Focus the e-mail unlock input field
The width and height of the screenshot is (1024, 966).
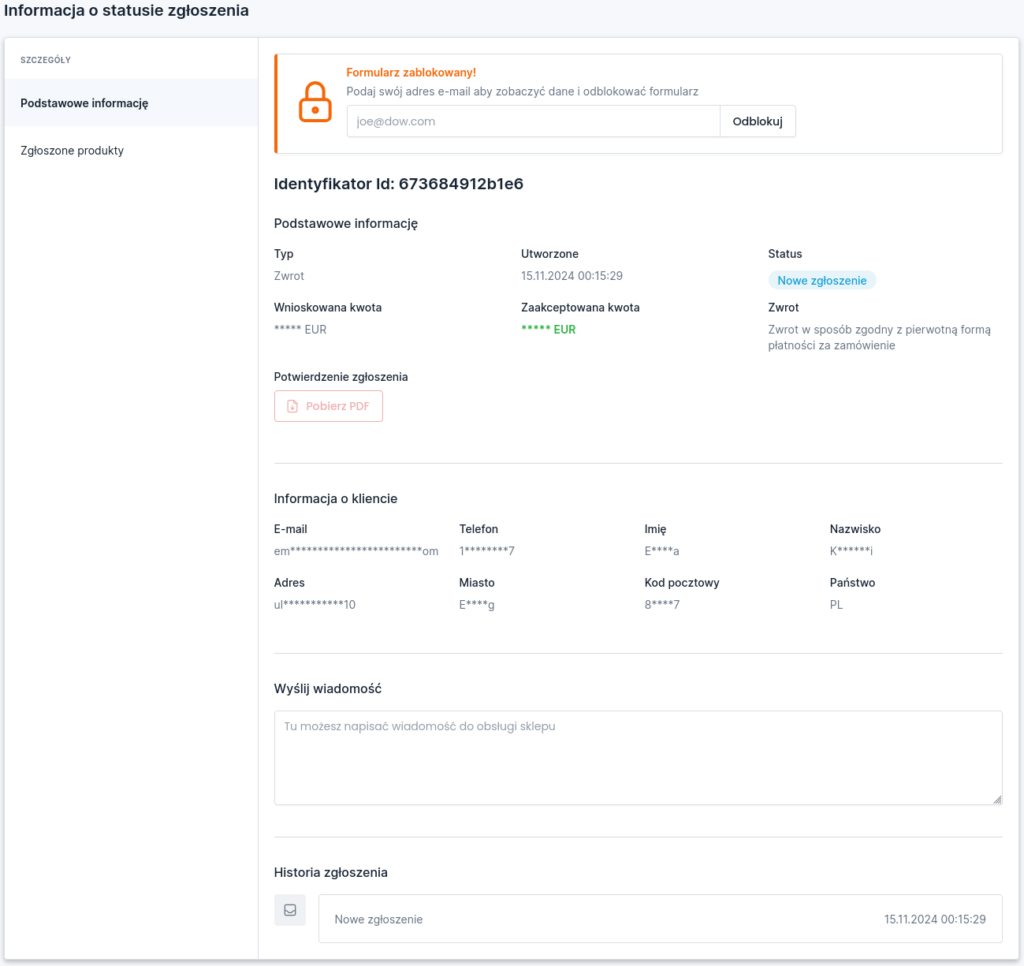(x=533, y=121)
